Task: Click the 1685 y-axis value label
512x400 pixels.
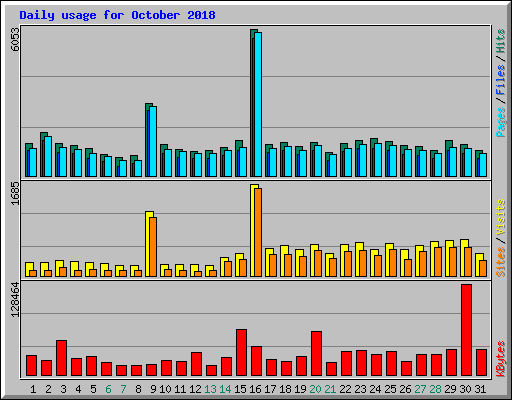Action: pyautogui.click(x=15, y=193)
